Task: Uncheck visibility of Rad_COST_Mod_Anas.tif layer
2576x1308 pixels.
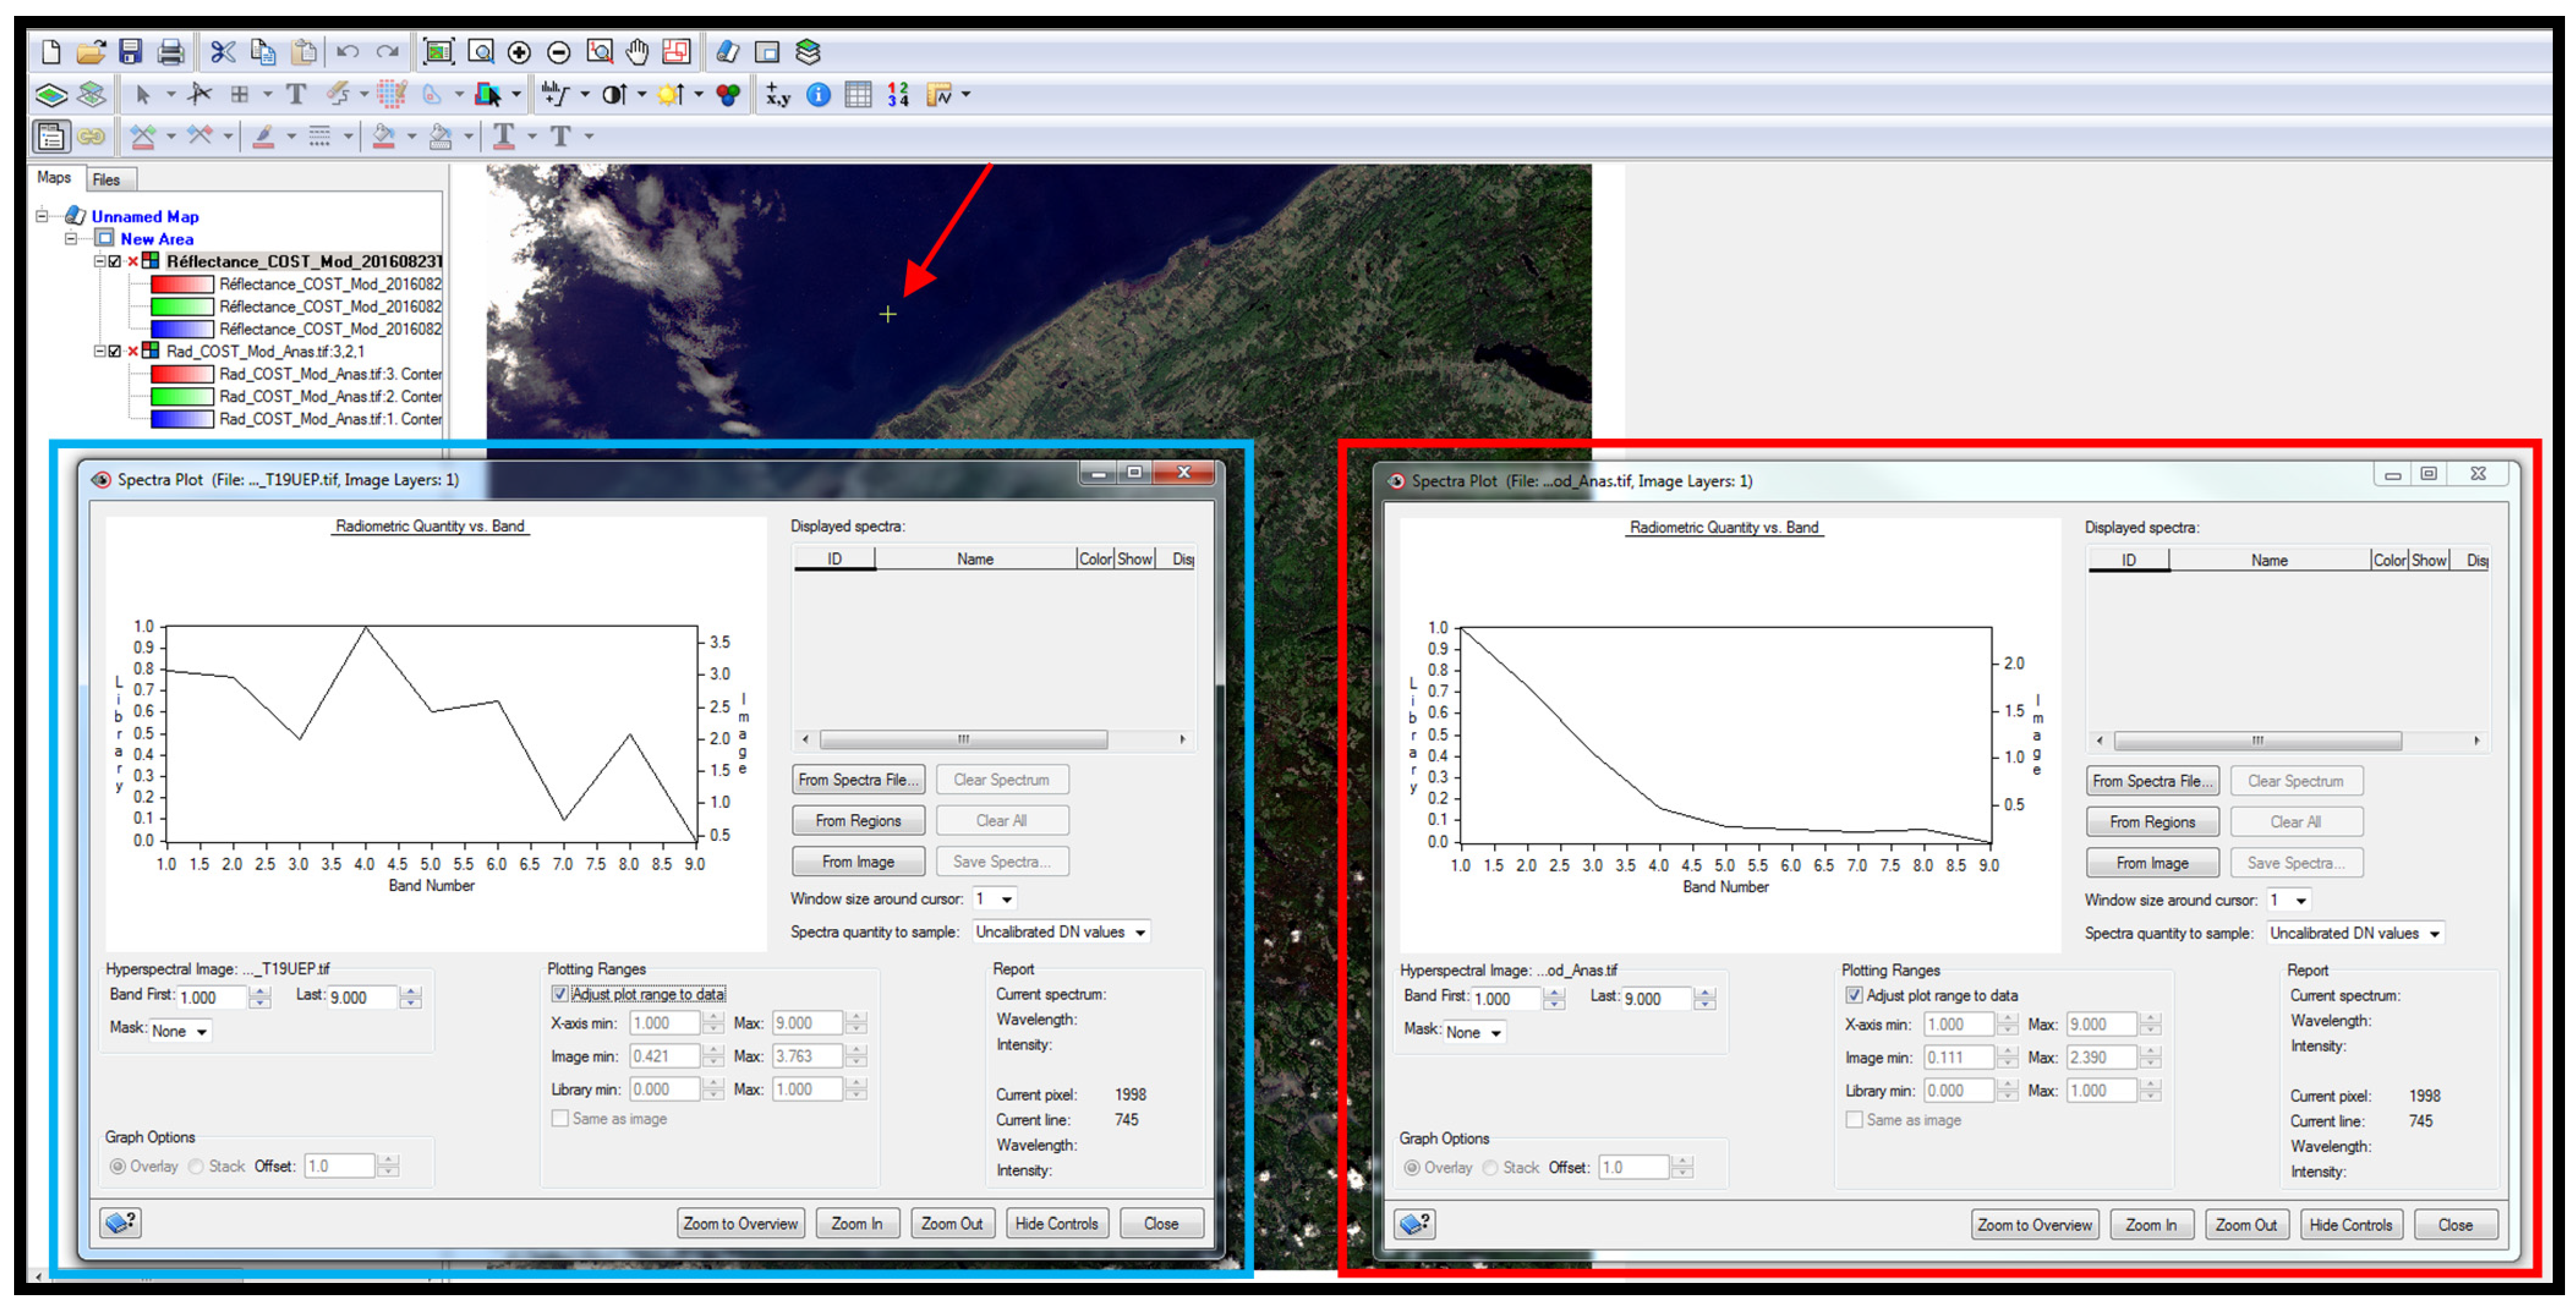Action: (x=115, y=351)
